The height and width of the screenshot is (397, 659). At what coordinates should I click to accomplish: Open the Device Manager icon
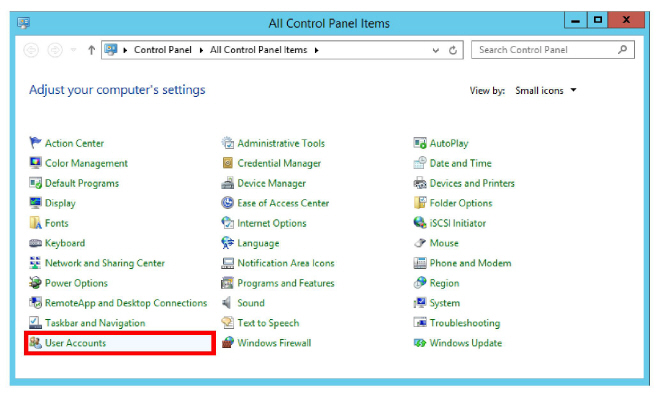[227, 183]
